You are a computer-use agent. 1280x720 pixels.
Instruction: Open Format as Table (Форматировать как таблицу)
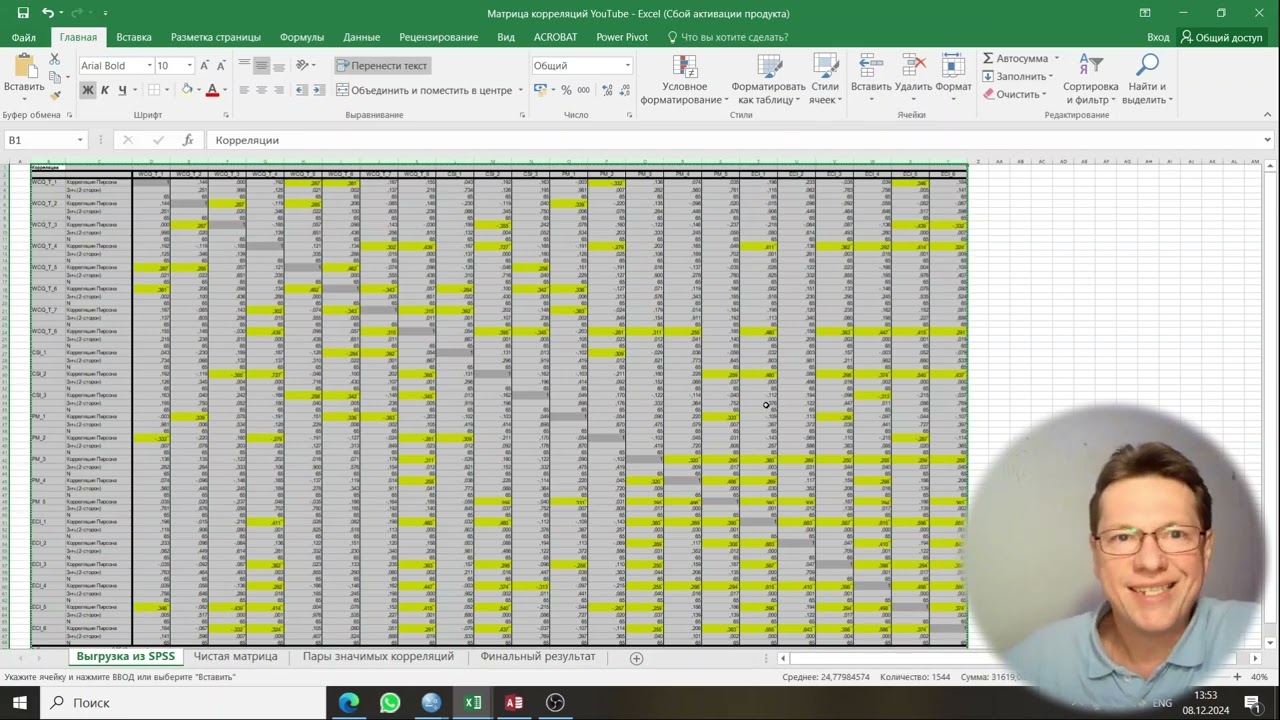pos(768,80)
